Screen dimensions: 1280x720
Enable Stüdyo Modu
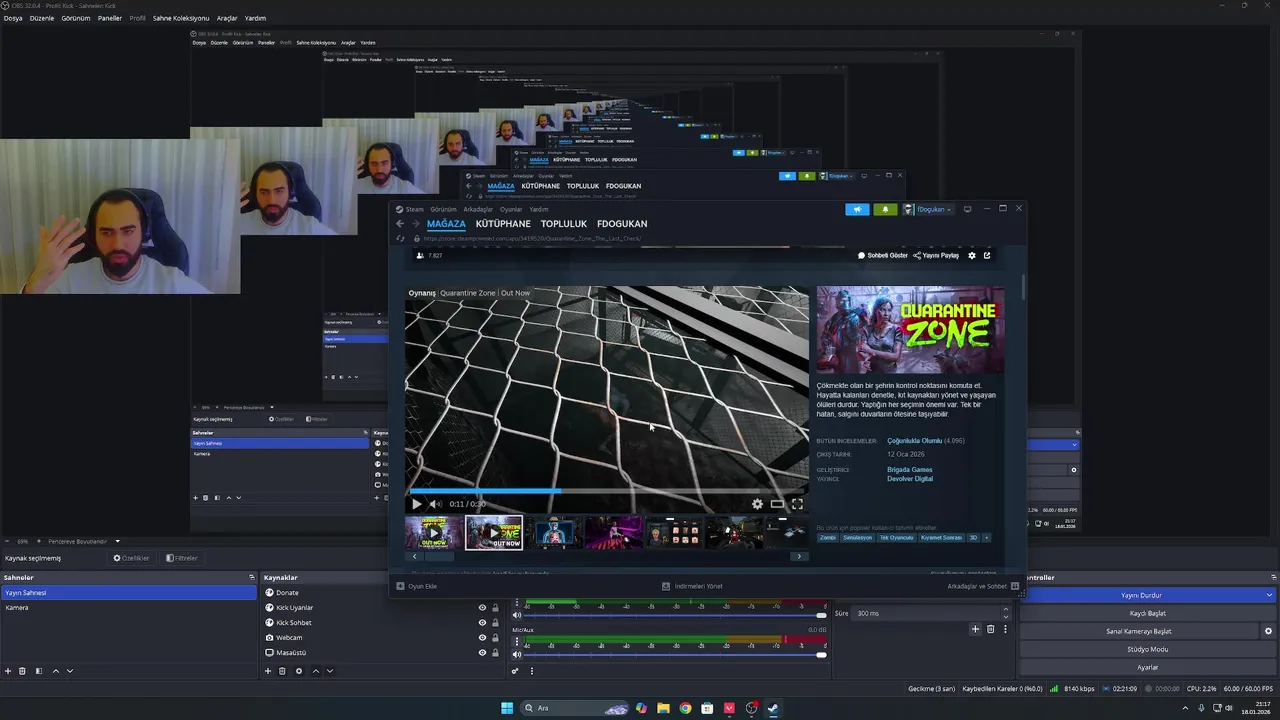point(1147,649)
